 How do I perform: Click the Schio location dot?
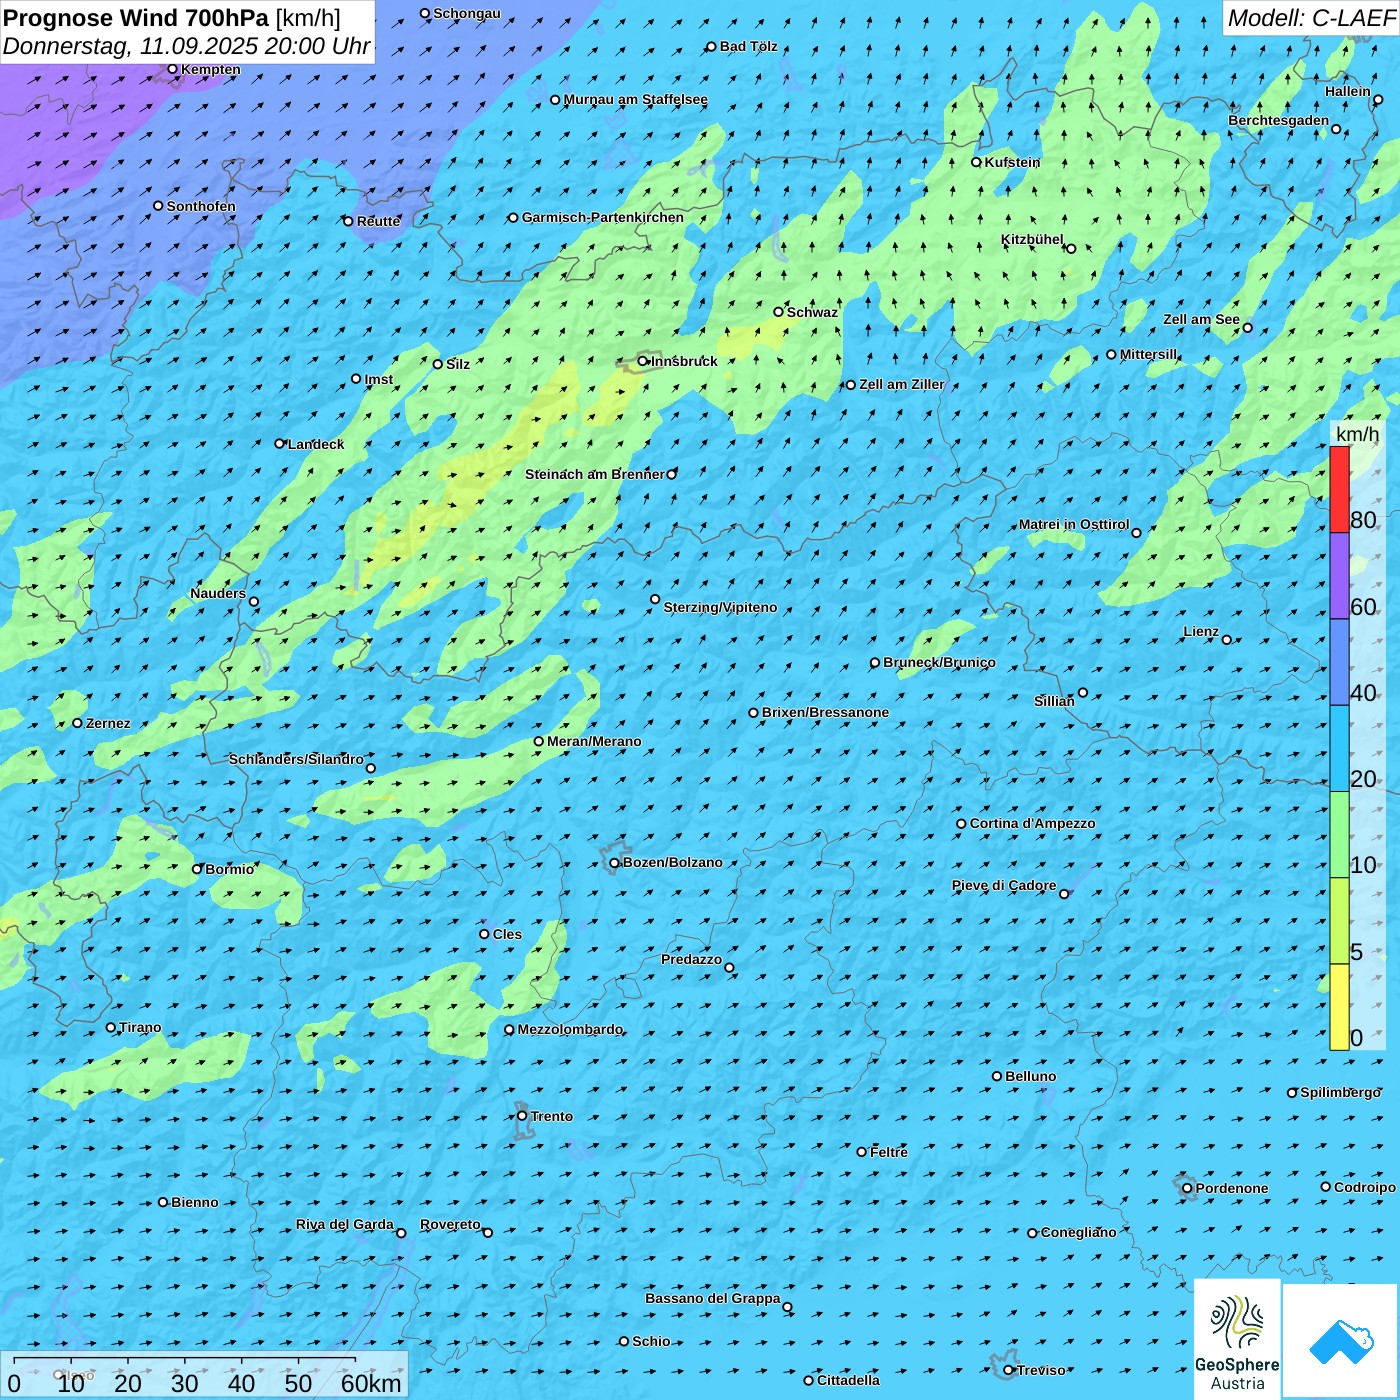coord(624,1341)
